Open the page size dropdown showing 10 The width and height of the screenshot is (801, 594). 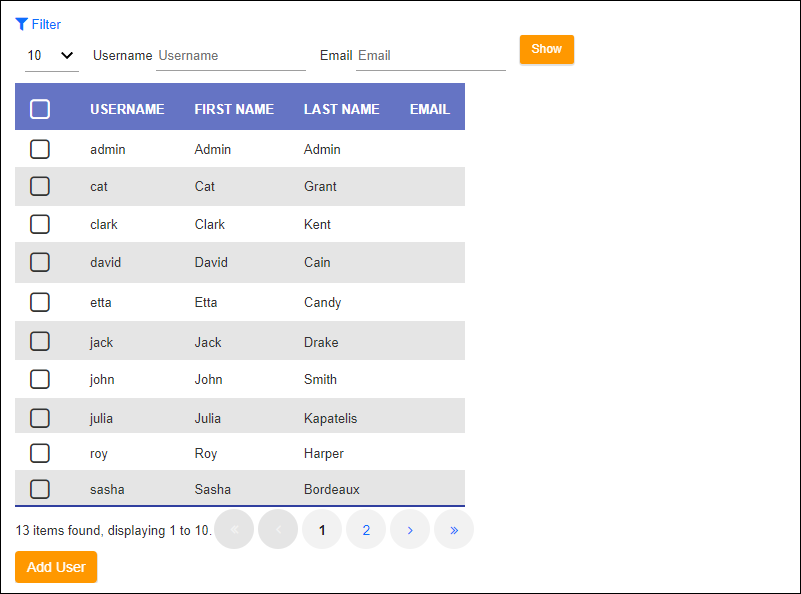click(52, 56)
